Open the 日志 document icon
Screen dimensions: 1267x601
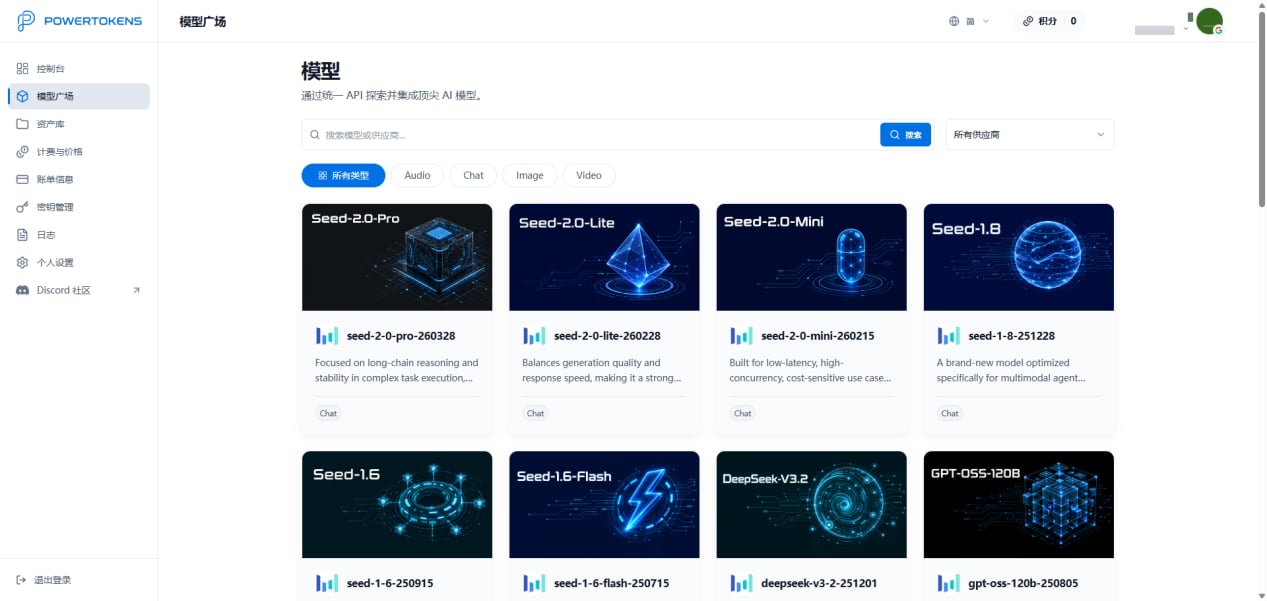point(22,235)
